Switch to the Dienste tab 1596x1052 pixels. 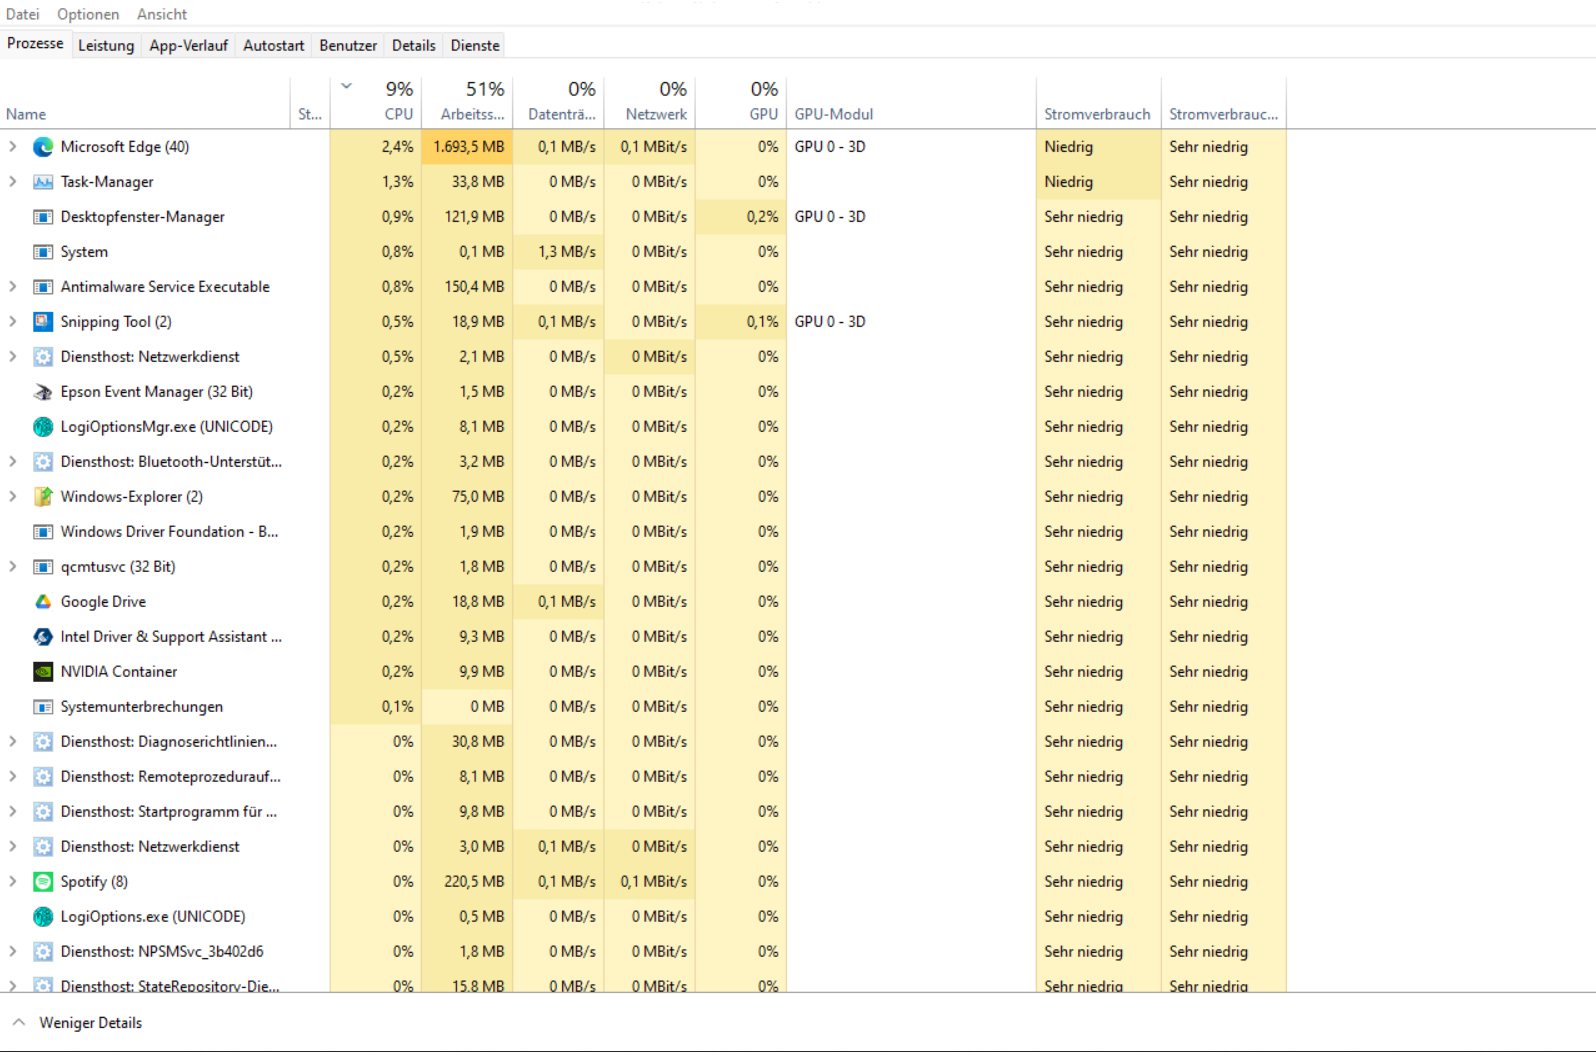475,45
